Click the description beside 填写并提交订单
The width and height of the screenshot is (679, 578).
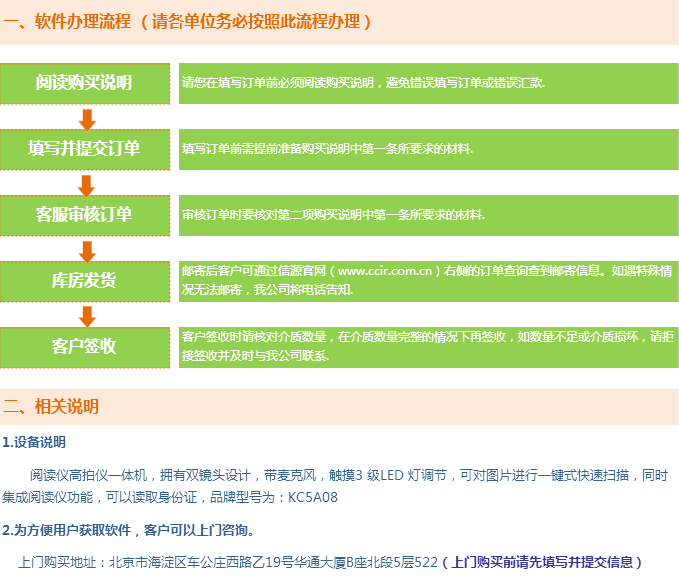[x=327, y=149]
